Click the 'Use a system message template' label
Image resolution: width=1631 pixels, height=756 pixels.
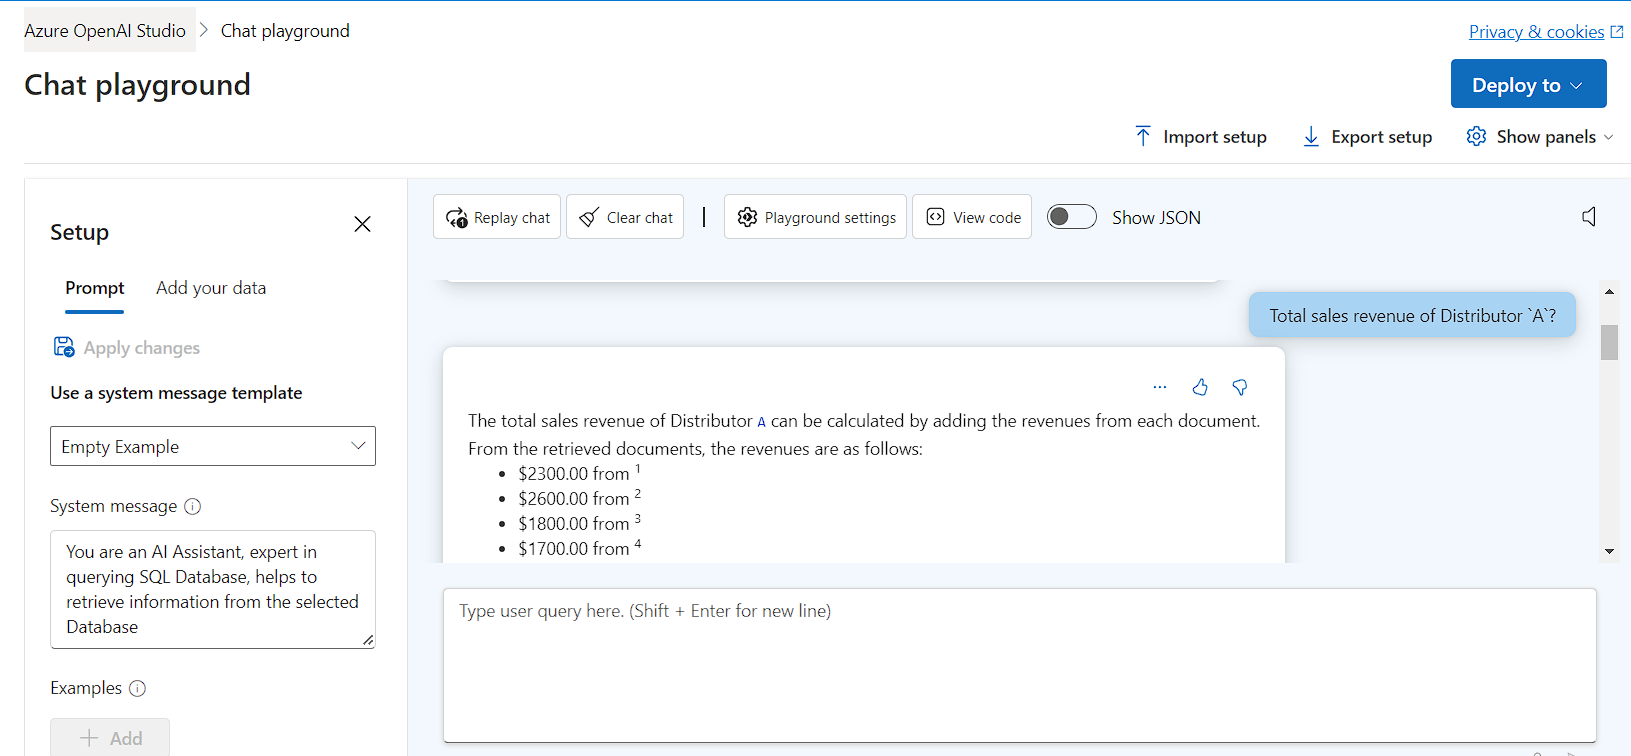pyautogui.click(x=176, y=393)
